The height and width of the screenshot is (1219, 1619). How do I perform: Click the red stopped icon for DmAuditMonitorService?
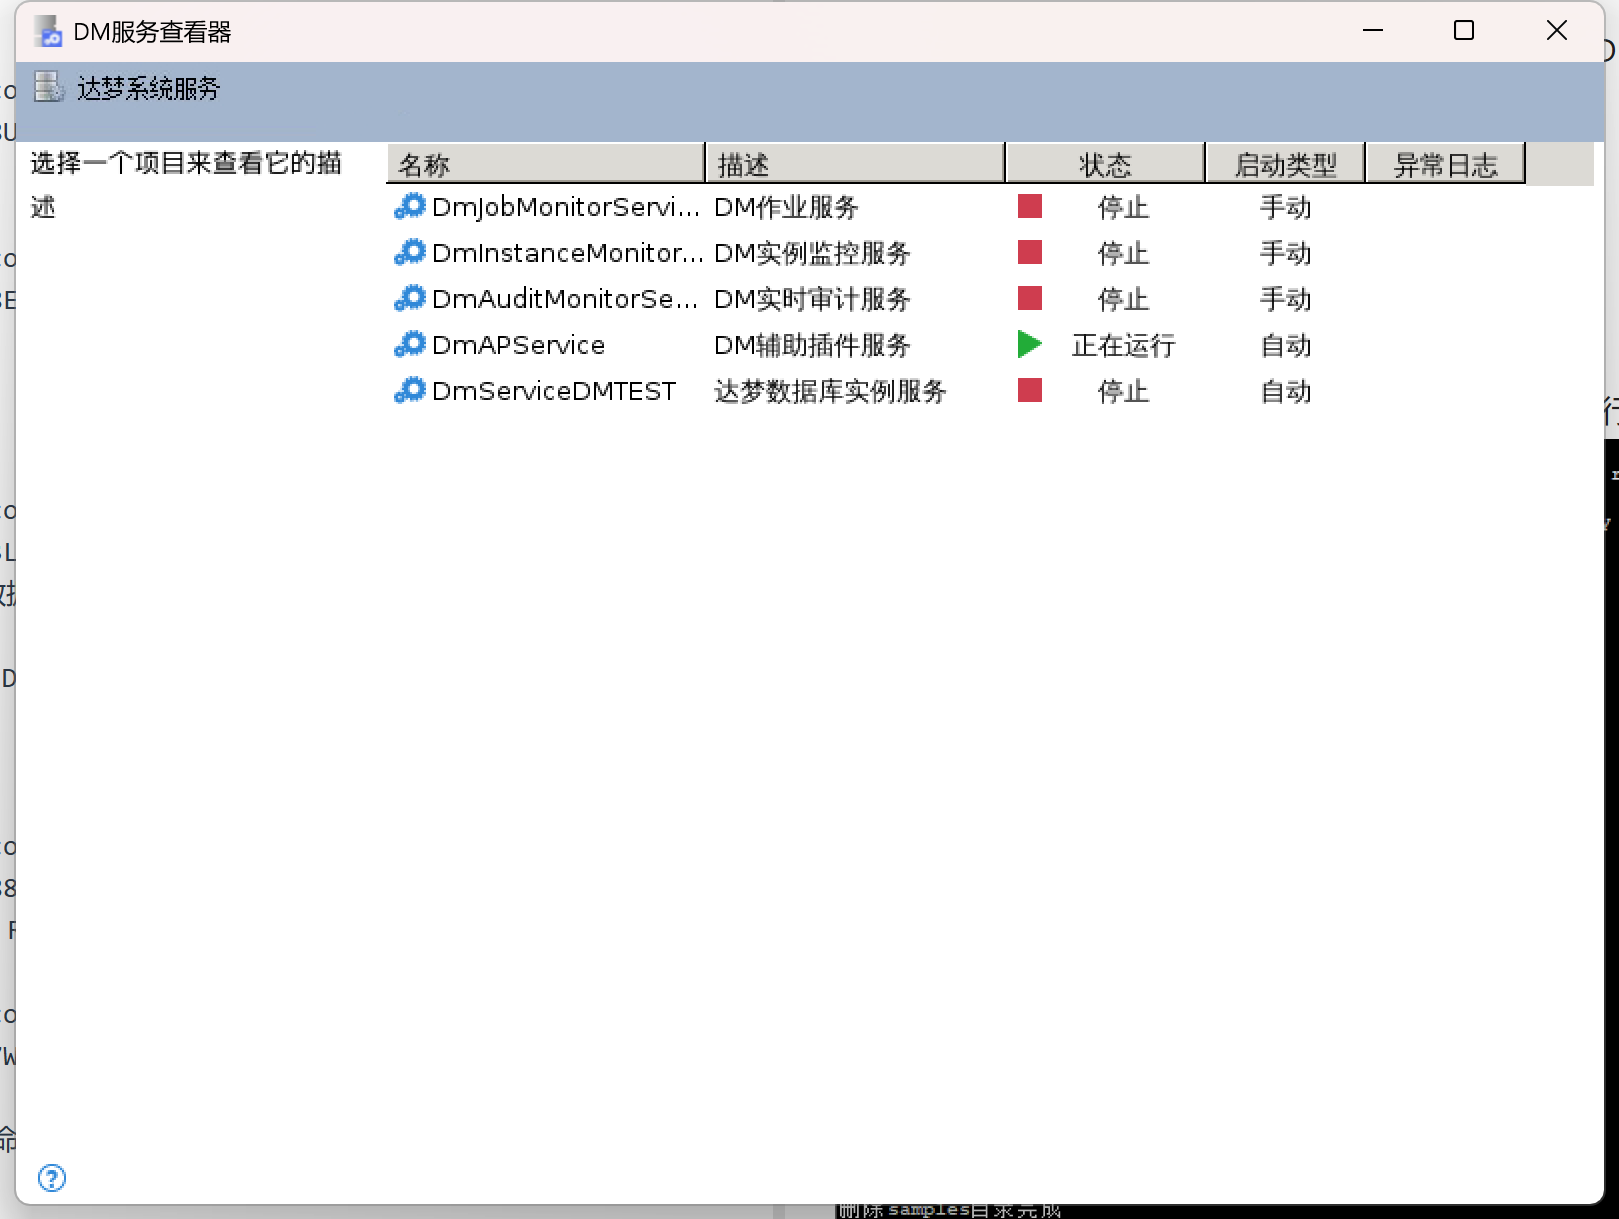[1030, 298]
